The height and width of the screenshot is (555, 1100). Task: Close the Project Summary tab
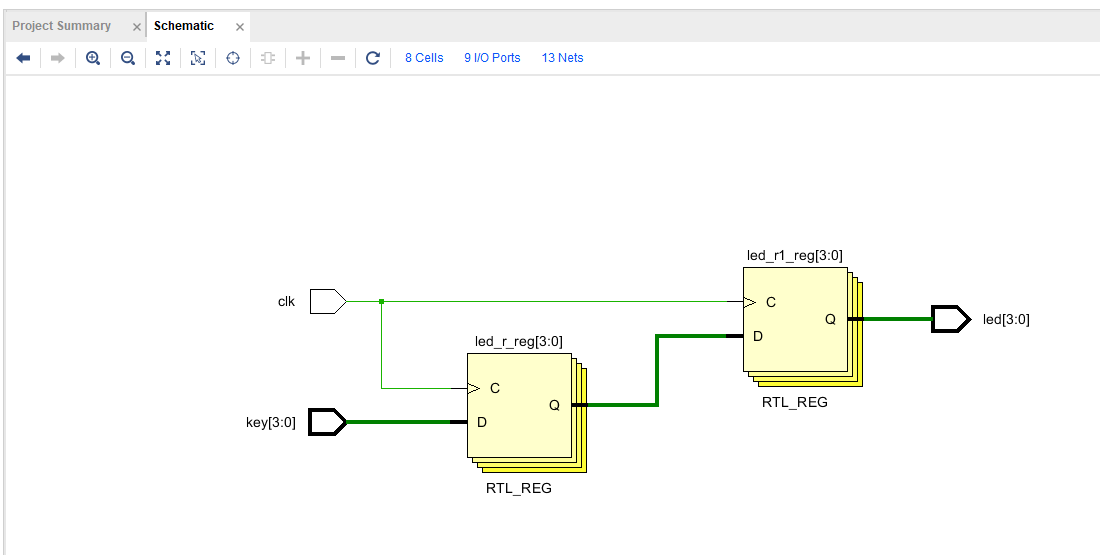[137, 27]
